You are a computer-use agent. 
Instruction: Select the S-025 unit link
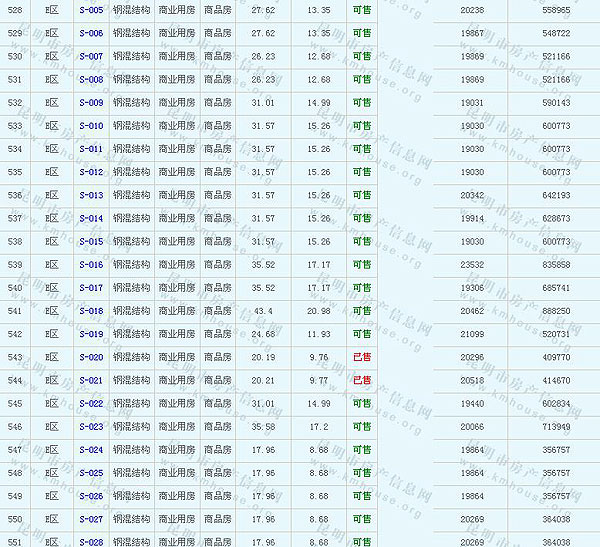pyautogui.click(x=90, y=473)
